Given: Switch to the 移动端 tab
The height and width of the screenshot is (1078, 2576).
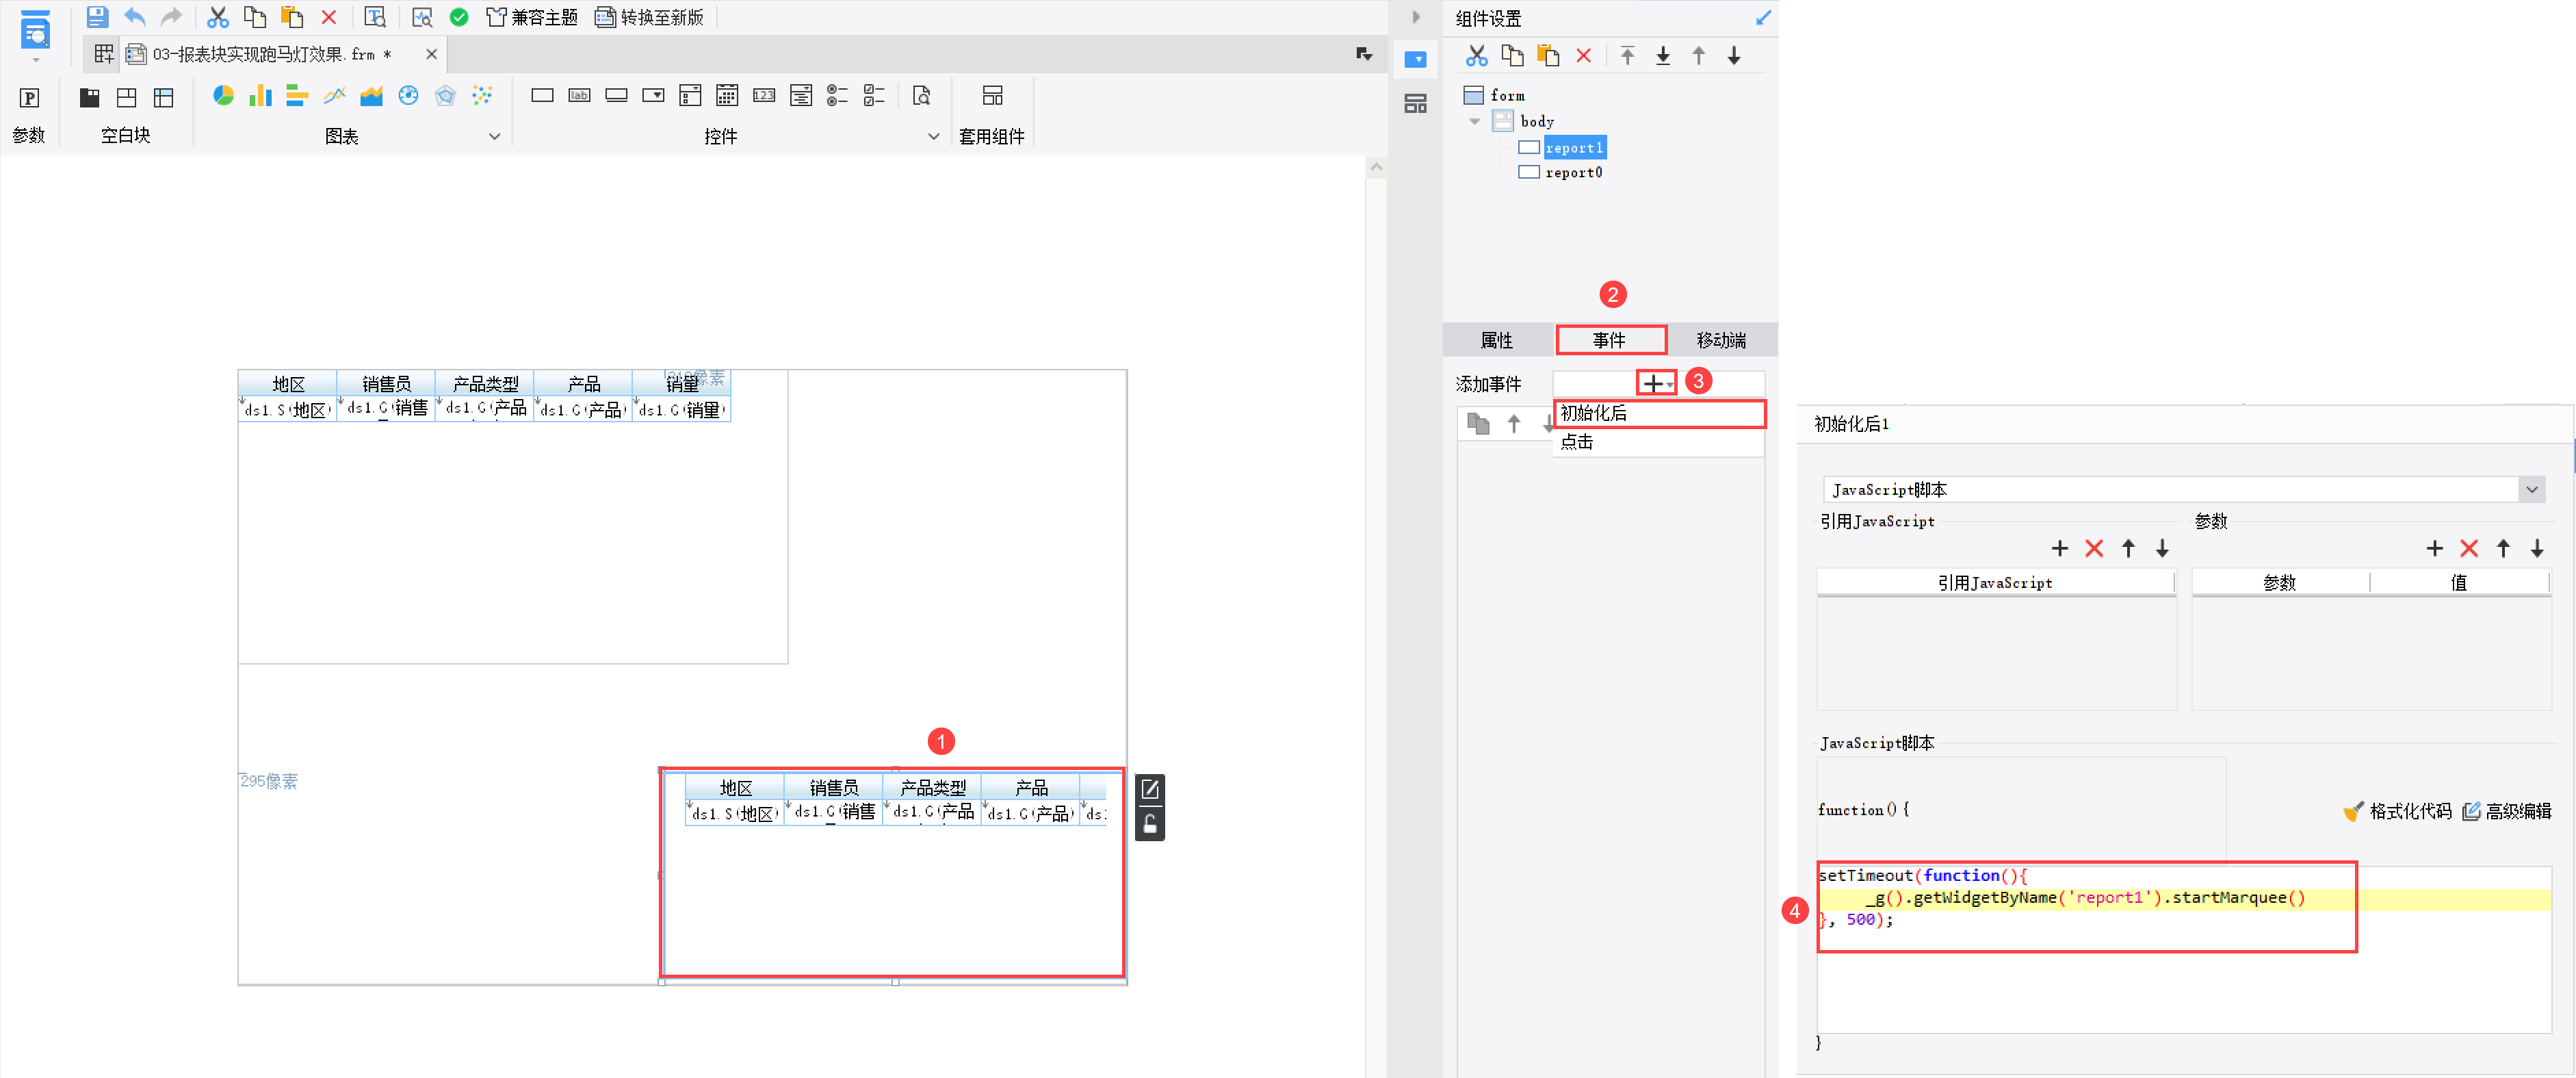Looking at the screenshot, I should [x=1720, y=340].
